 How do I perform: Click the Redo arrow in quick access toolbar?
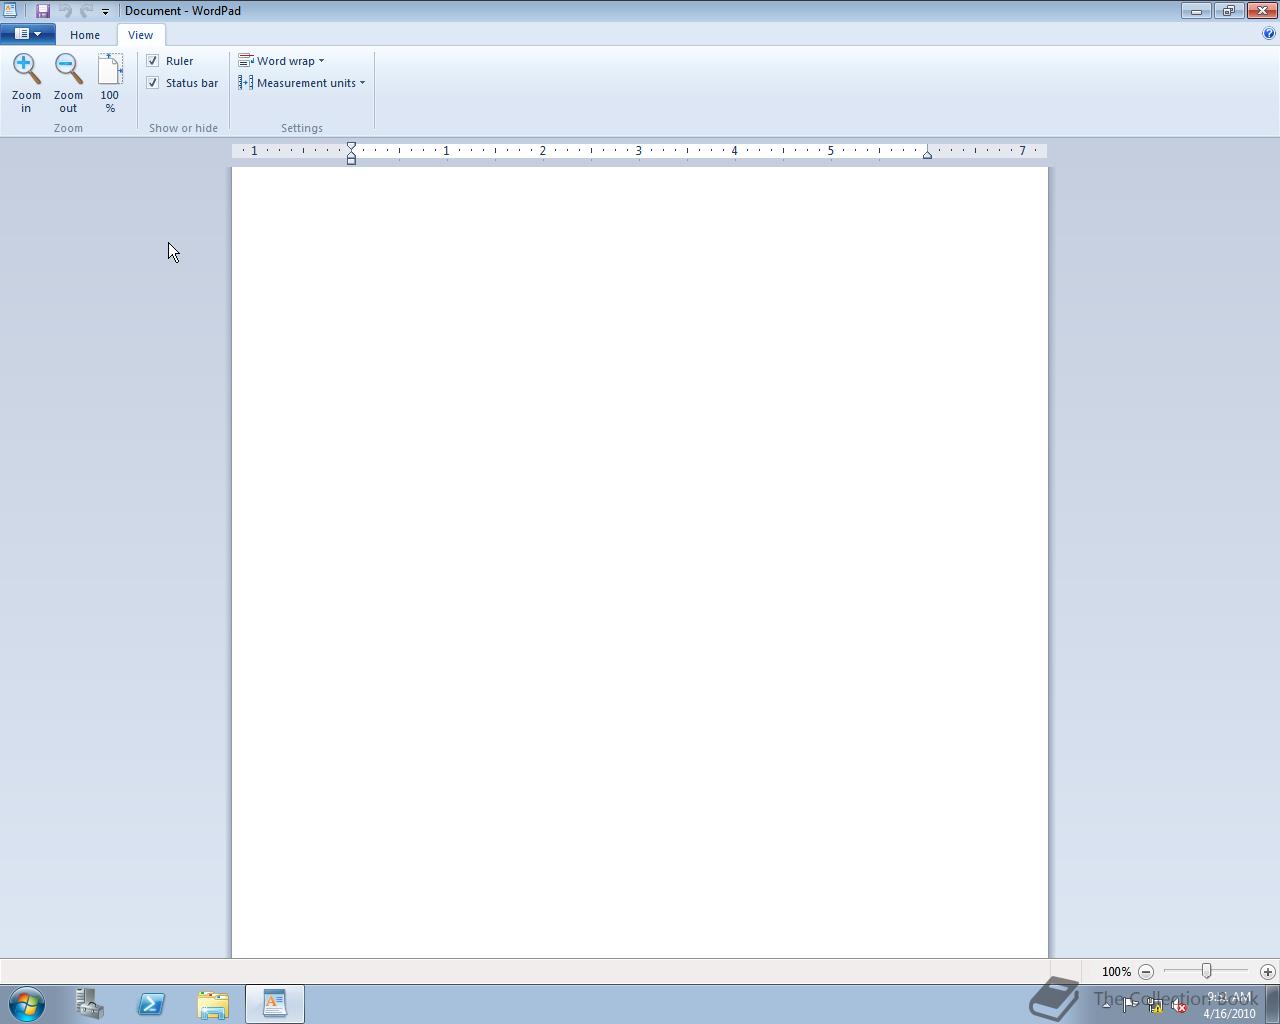pyautogui.click(x=86, y=11)
